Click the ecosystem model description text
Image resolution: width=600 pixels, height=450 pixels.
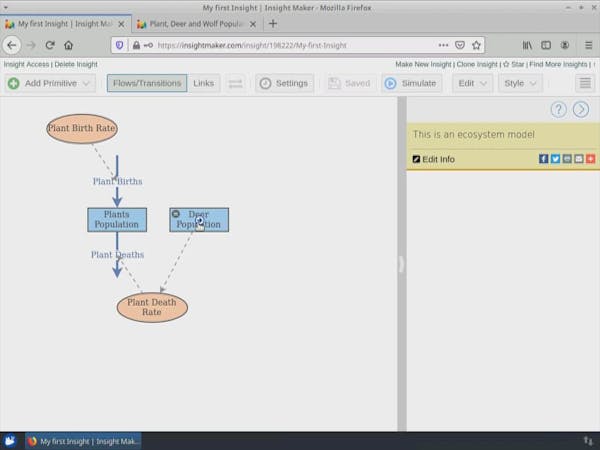pyautogui.click(x=473, y=135)
